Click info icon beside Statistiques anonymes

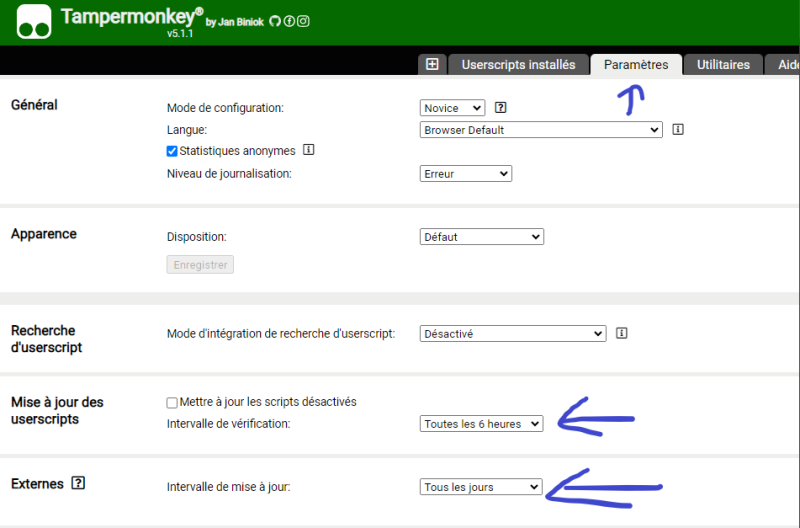pyautogui.click(x=309, y=150)
